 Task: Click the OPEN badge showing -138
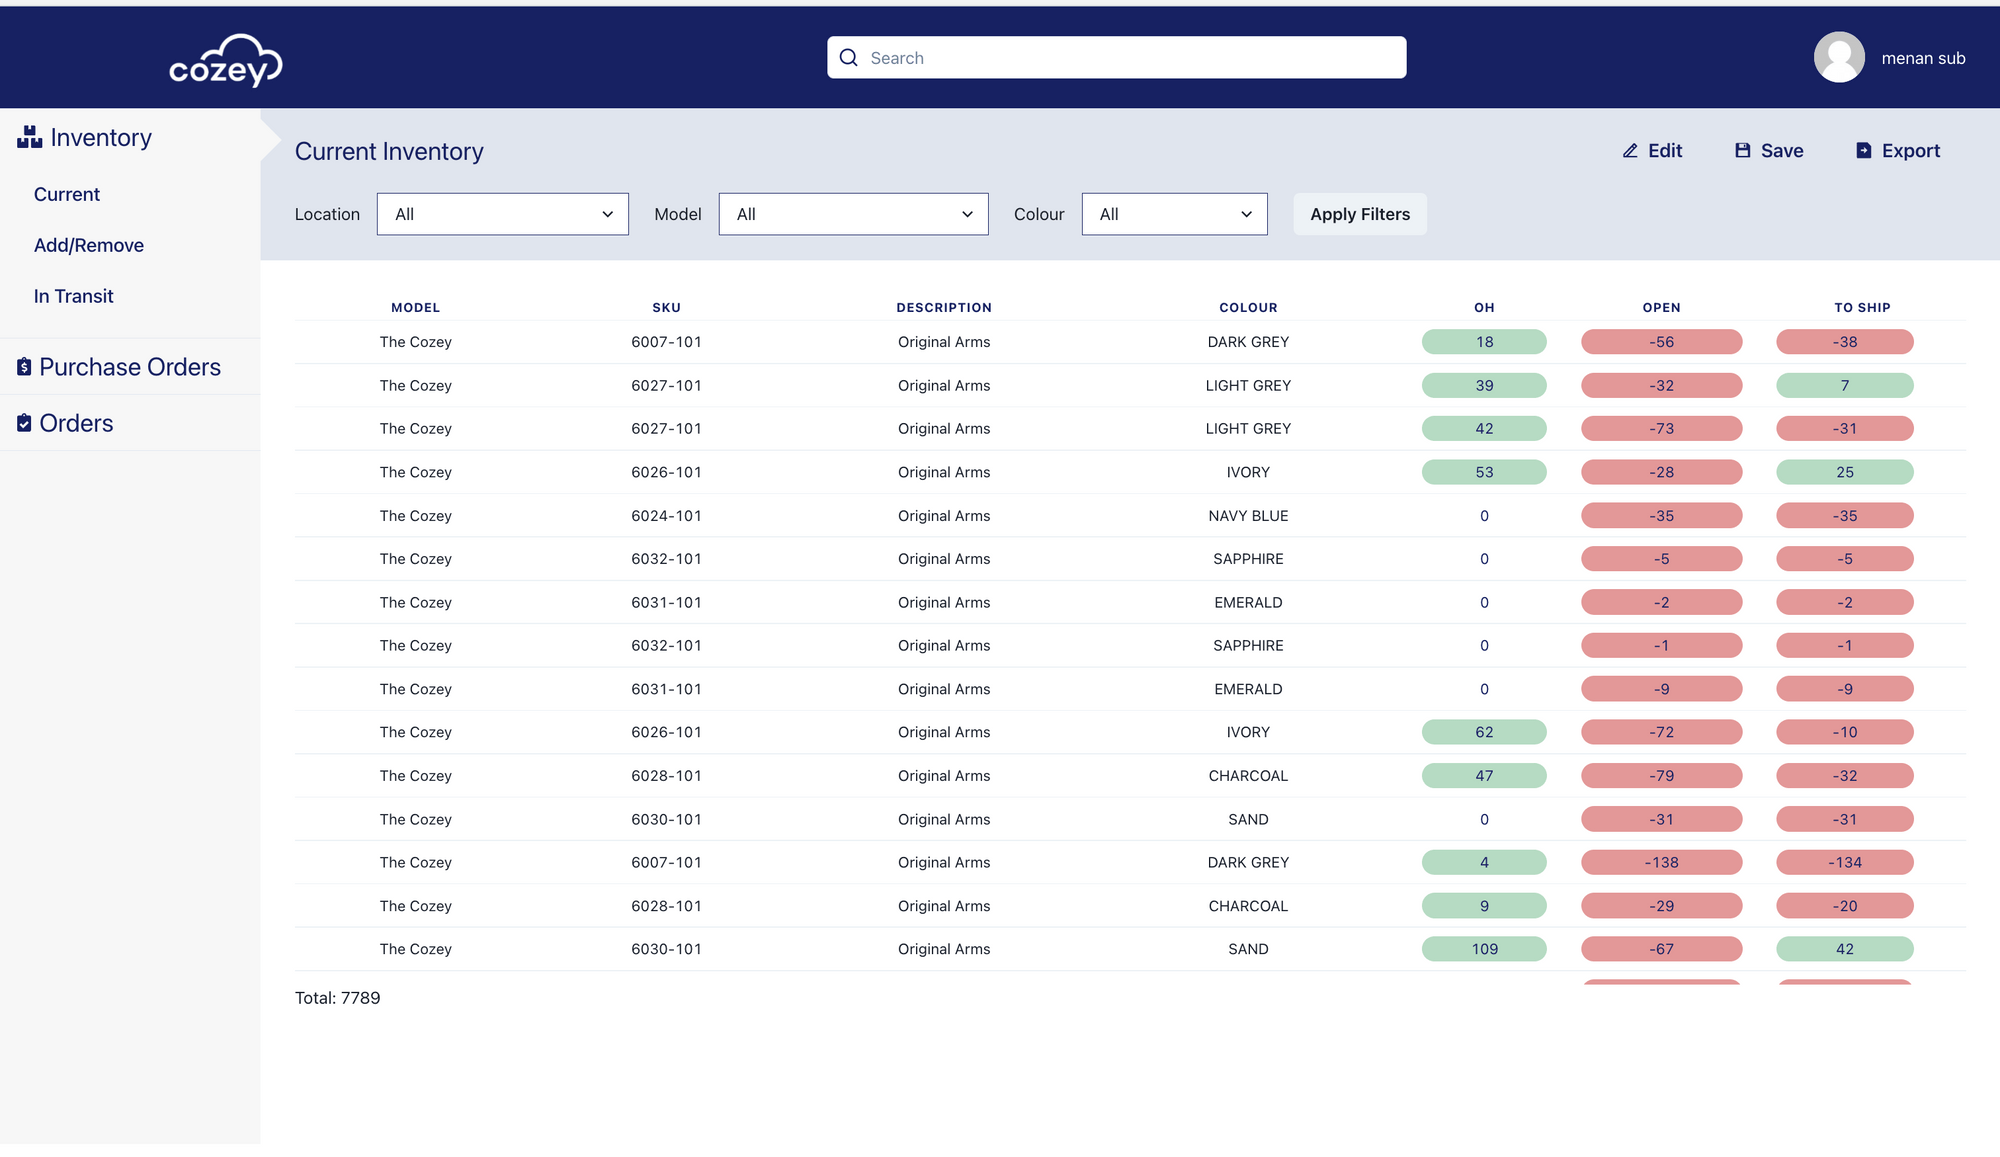[1661, 862]
